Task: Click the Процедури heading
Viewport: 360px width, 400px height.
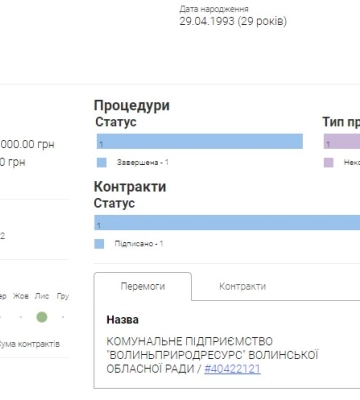Action: tap(132, 105)
